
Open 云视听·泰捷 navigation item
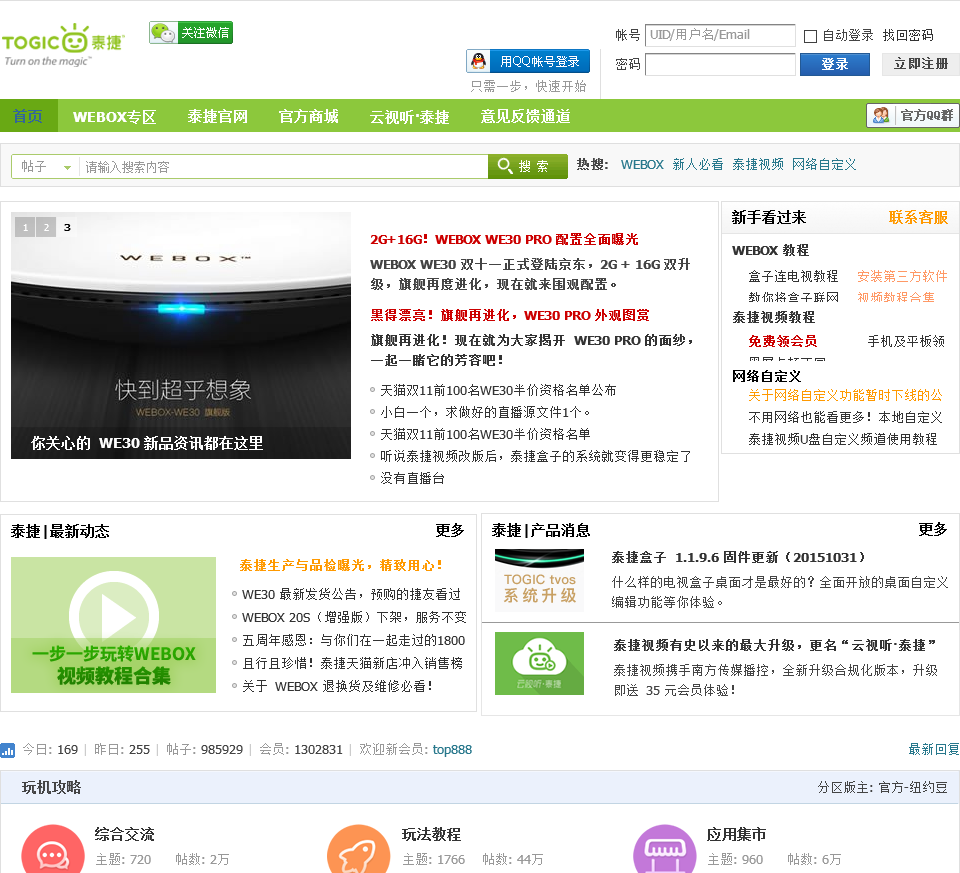410,116
